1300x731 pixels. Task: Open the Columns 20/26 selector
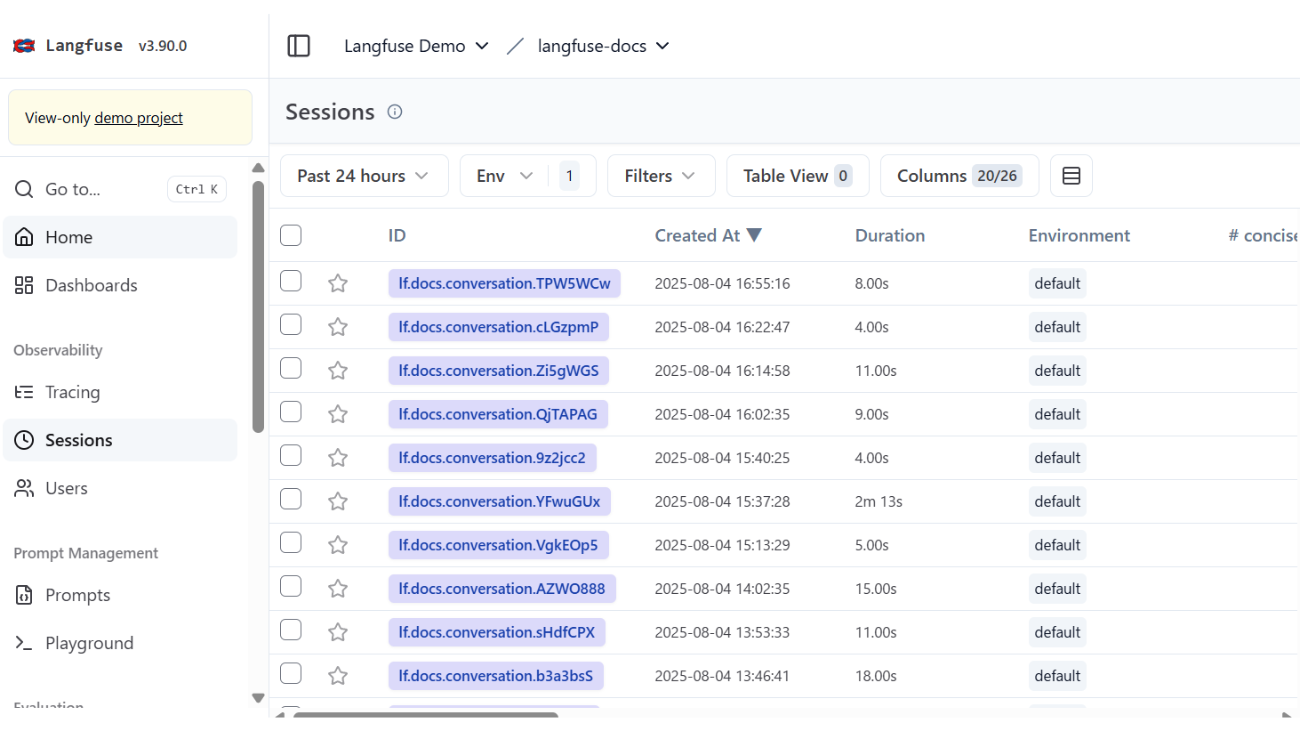point(959,176)
